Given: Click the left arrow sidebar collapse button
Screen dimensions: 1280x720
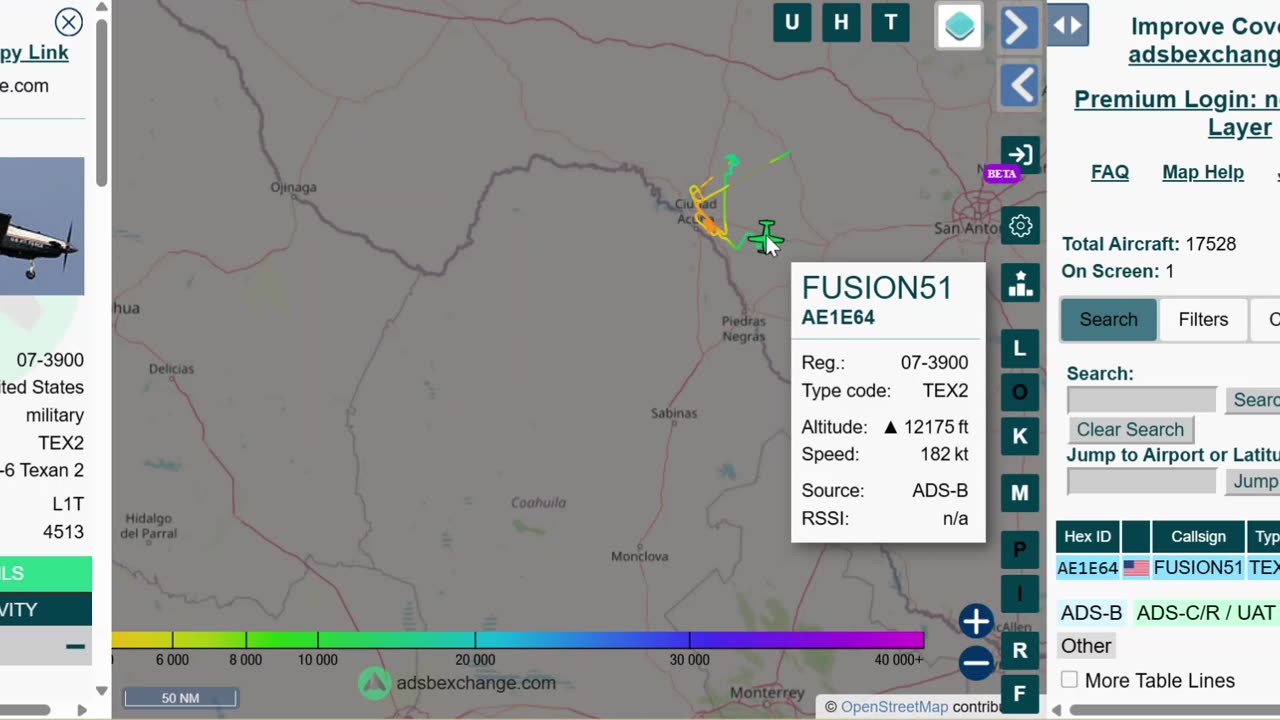Looking at the screenshot, I should [x=1020, y=86].
